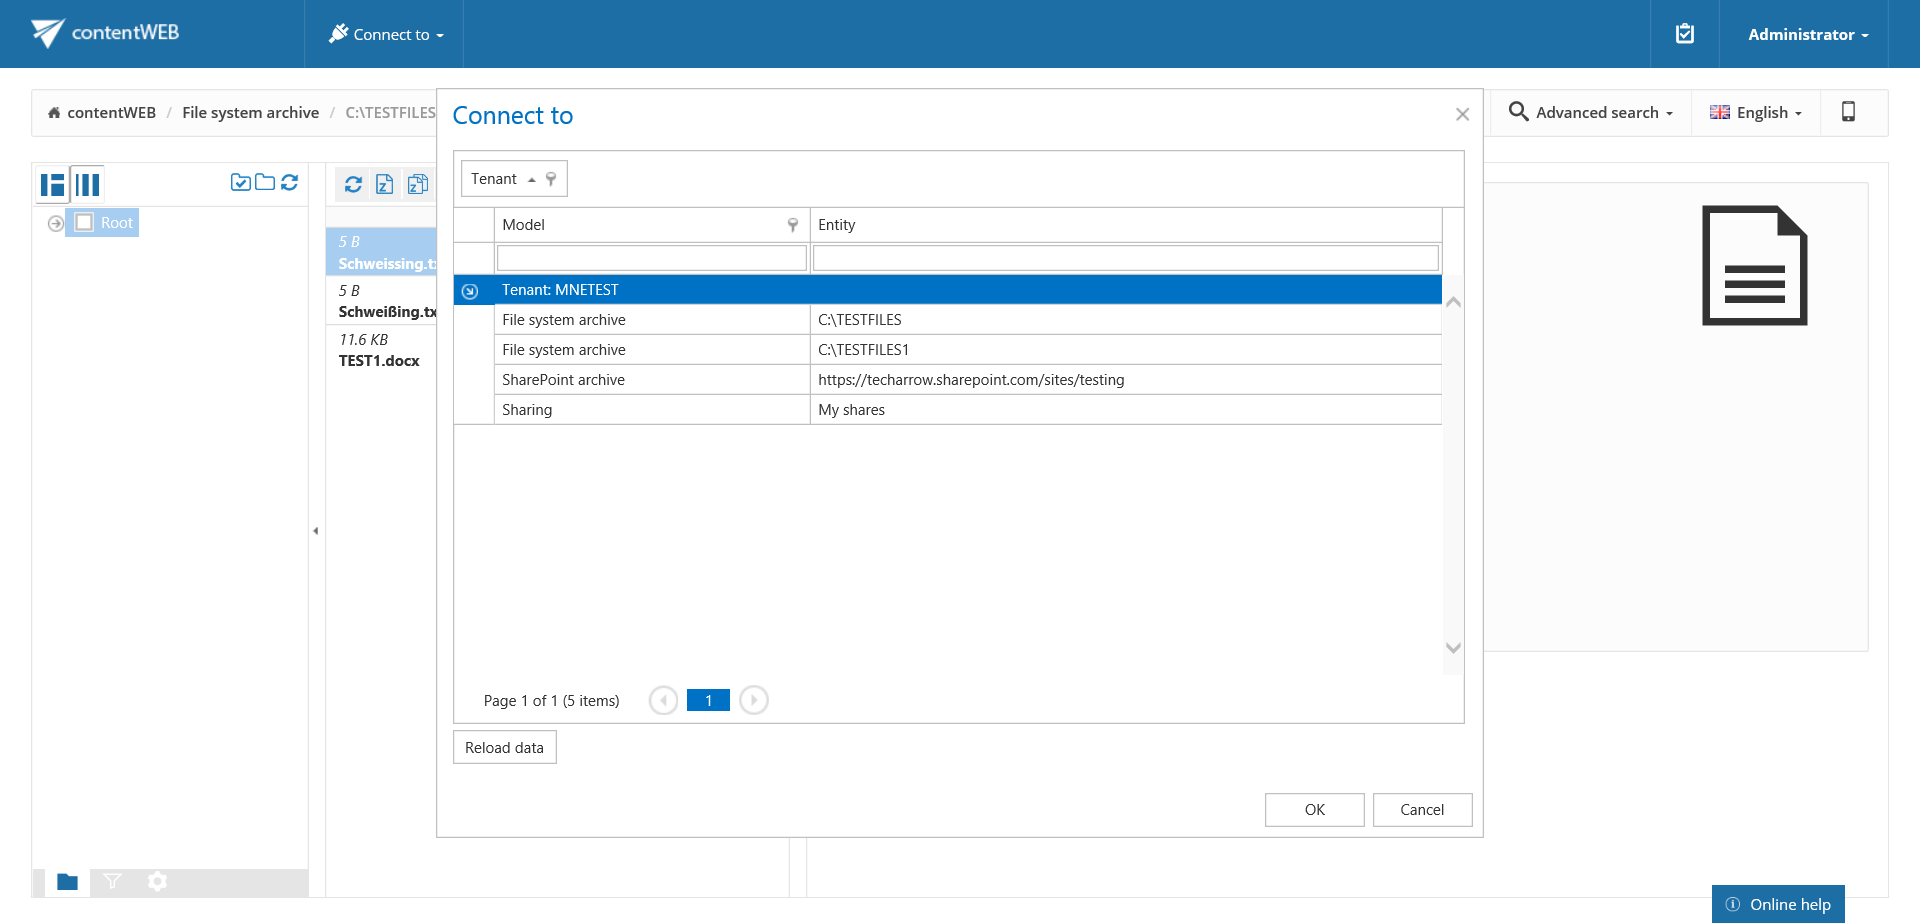Click the check-all folders icon in the tree pane
The image size is (1920, 923).
(x=240, y=182)
